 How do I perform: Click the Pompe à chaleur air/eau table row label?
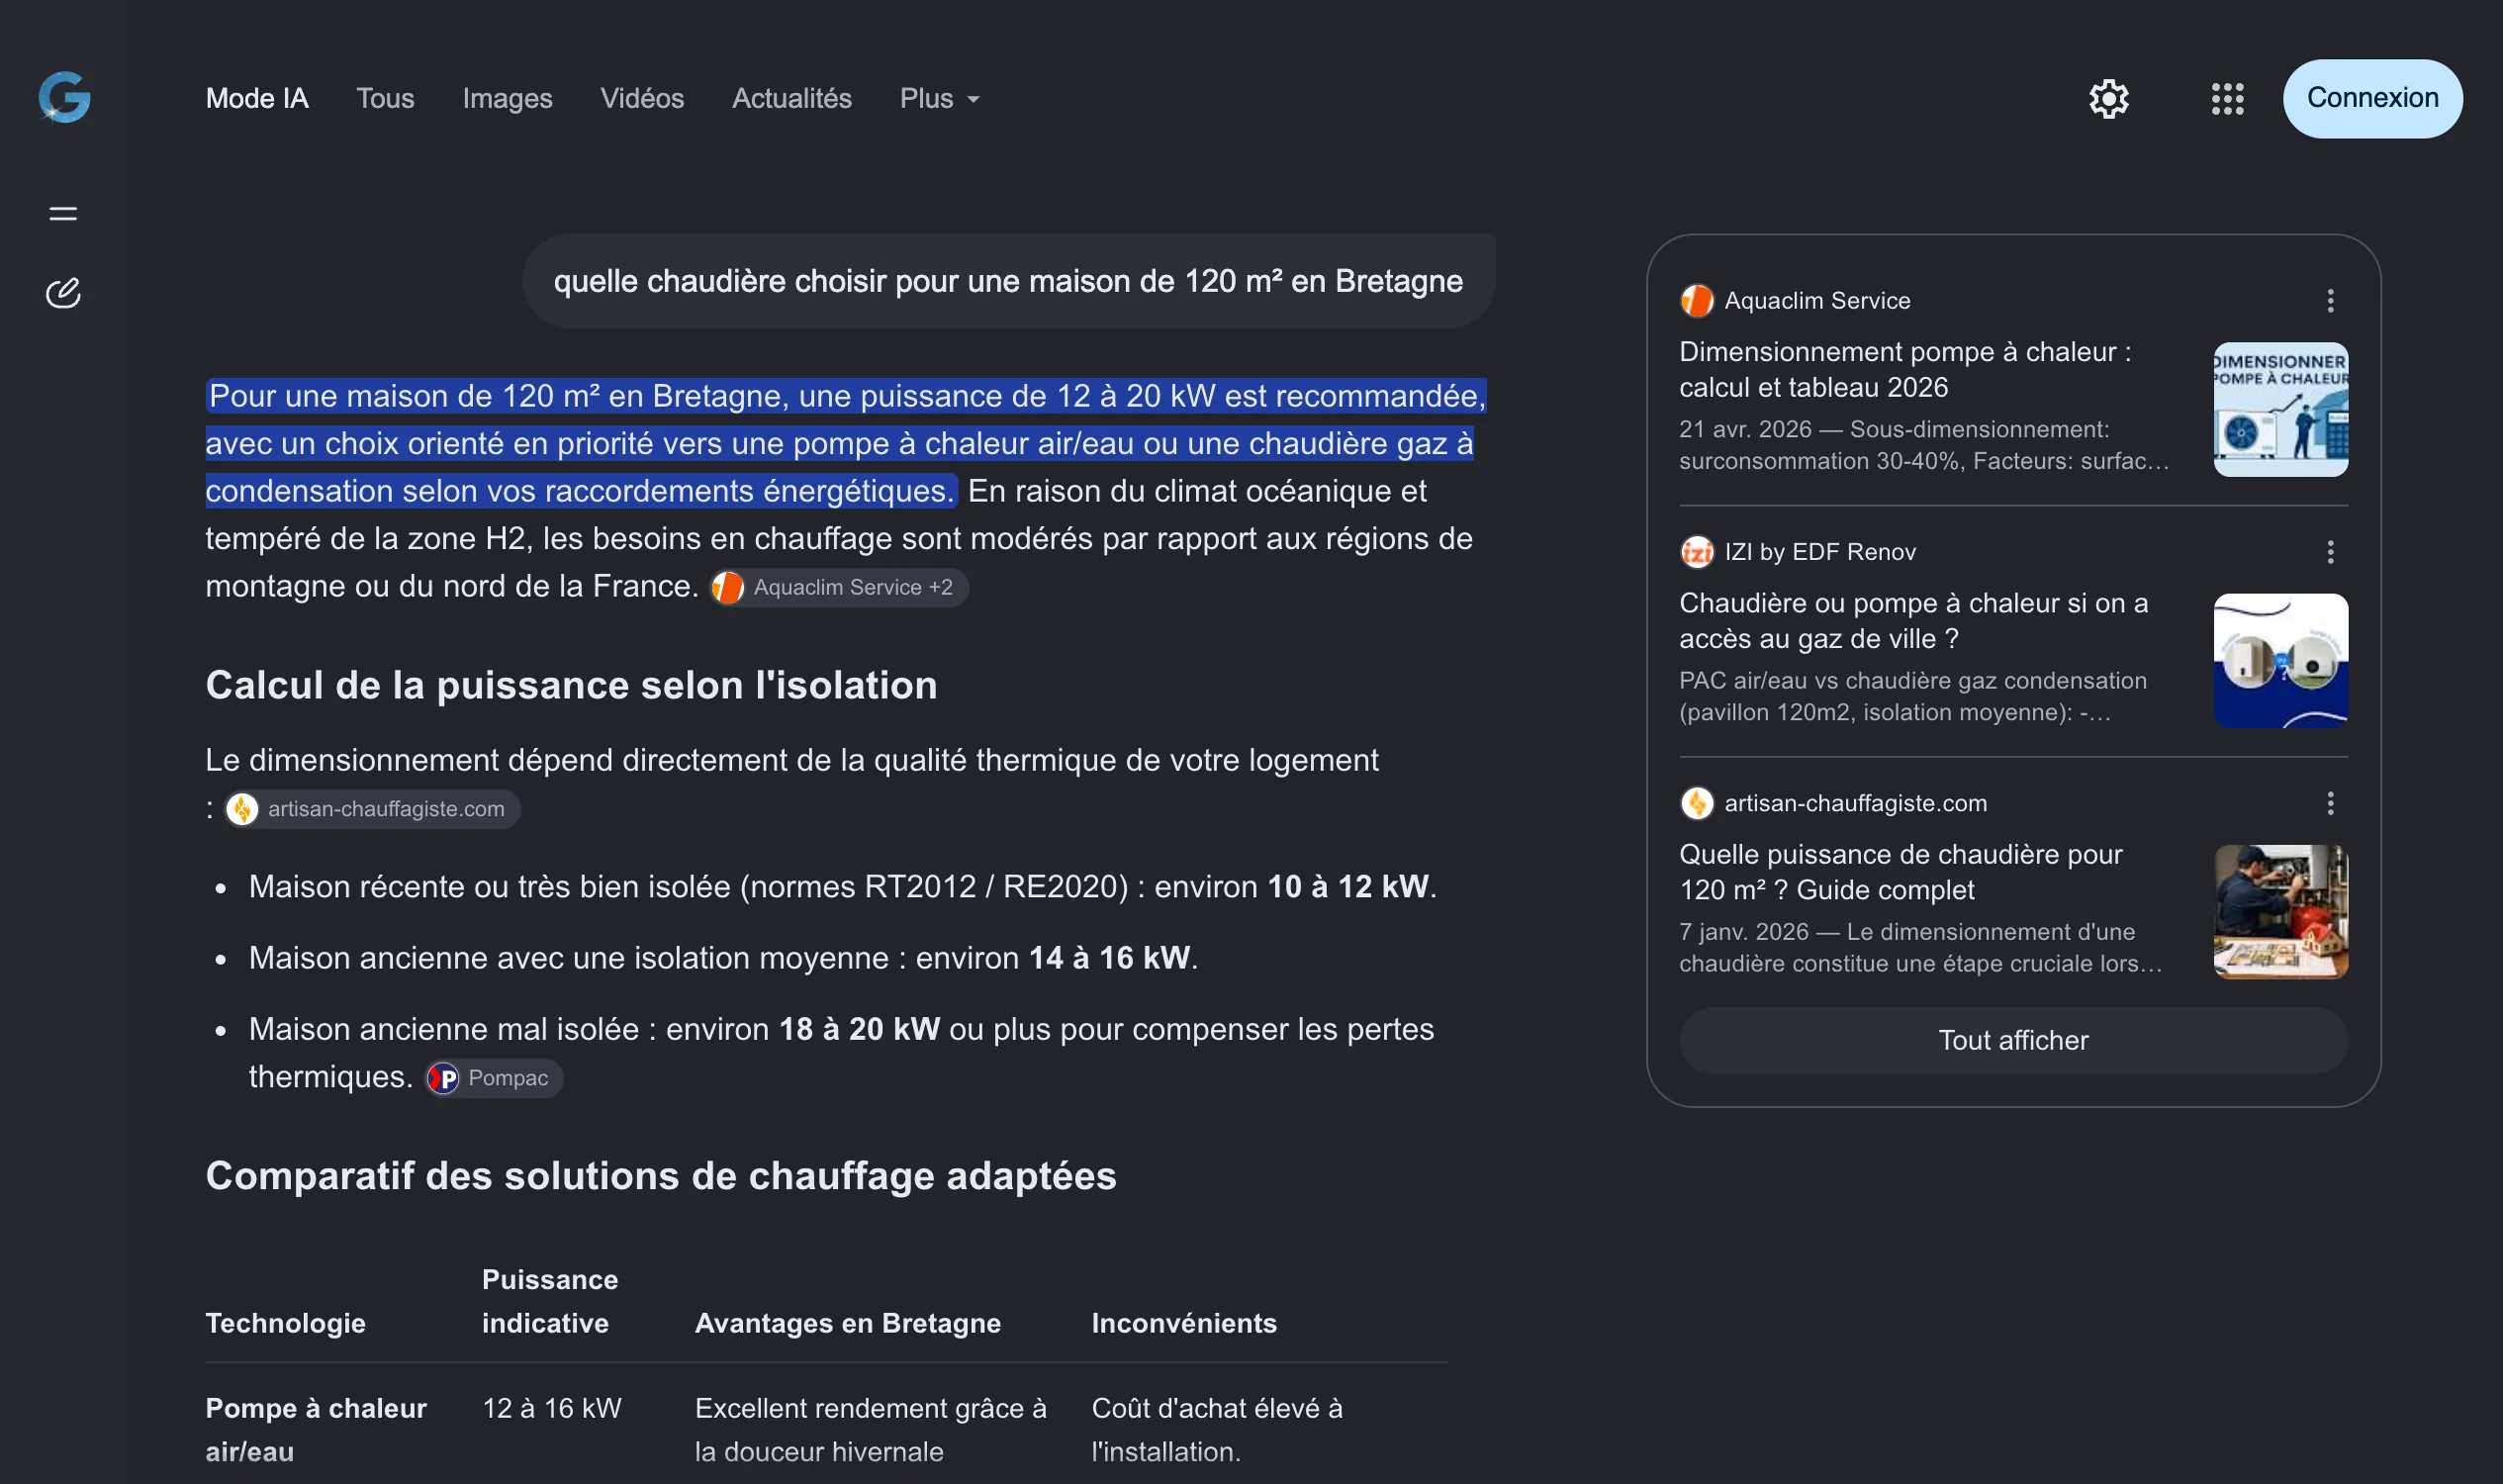click(316, 1430)
